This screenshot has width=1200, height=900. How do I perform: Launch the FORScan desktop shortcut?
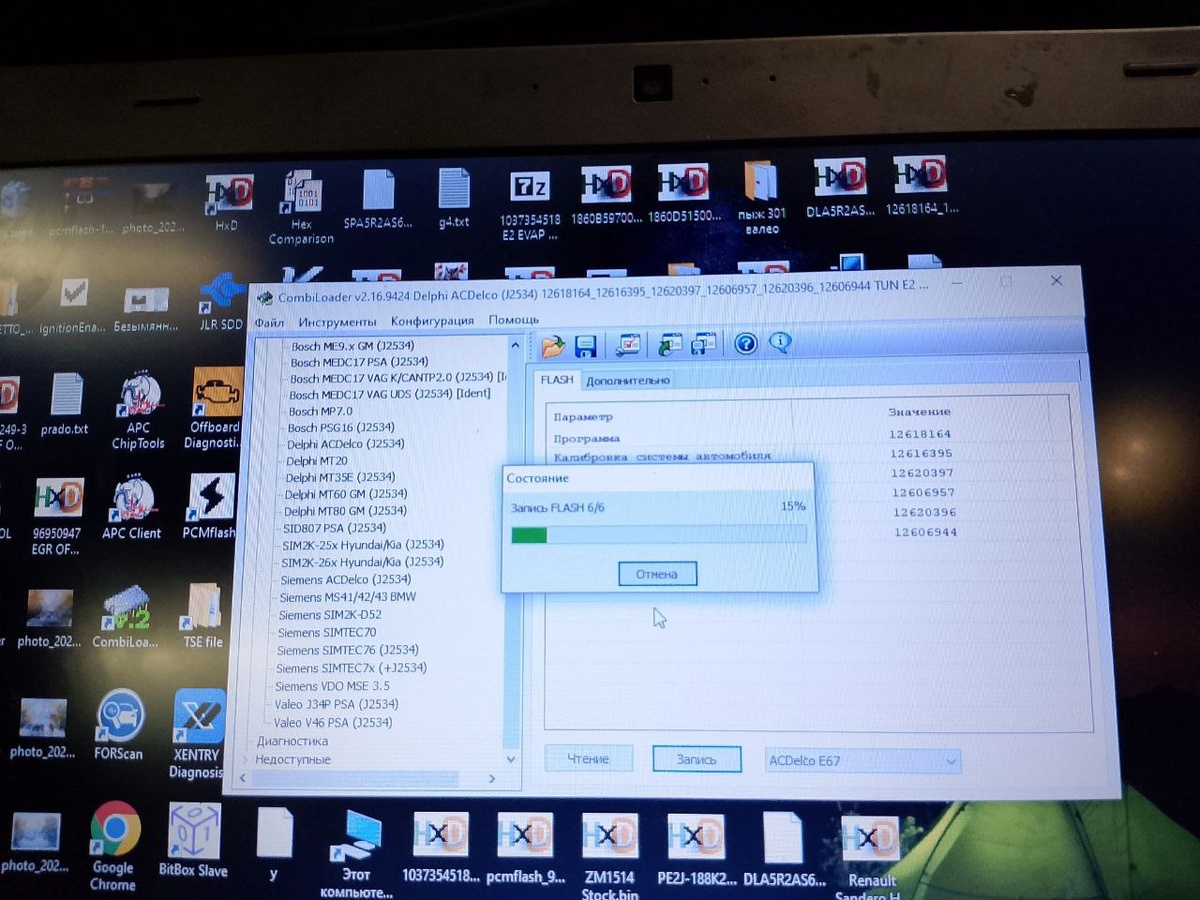[x=120, y=726]
